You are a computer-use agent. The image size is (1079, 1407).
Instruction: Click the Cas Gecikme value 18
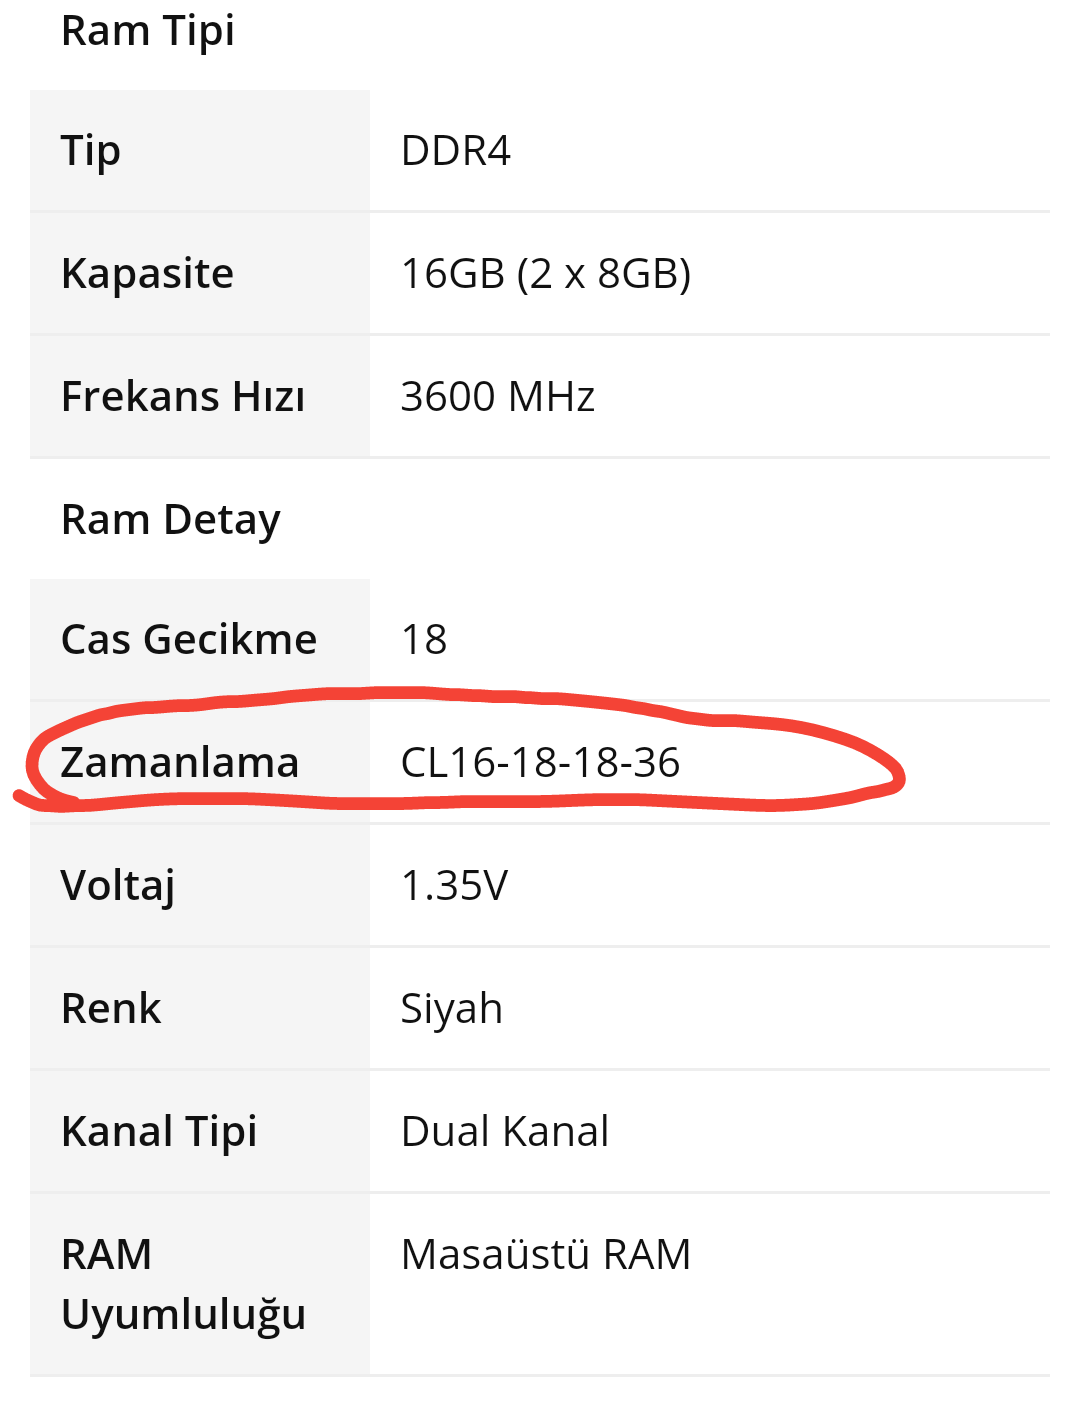coord(424,640)
